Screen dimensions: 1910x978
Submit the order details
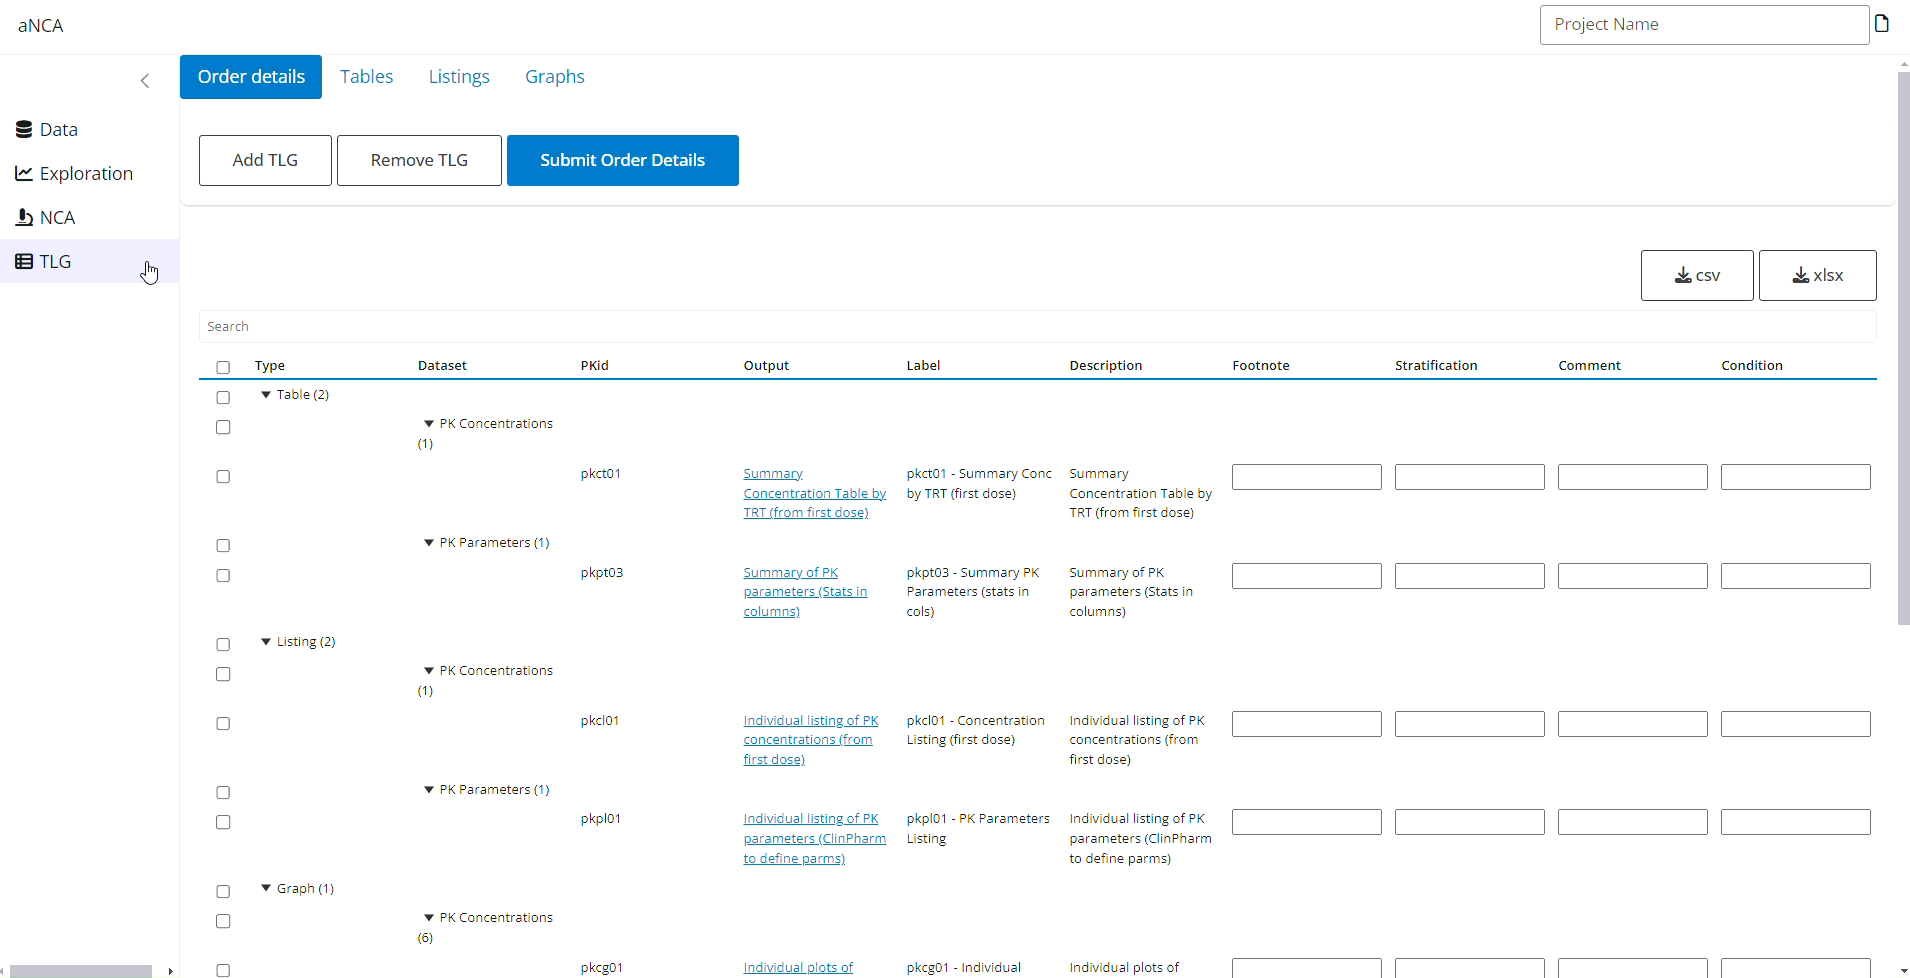pos(622,160)
